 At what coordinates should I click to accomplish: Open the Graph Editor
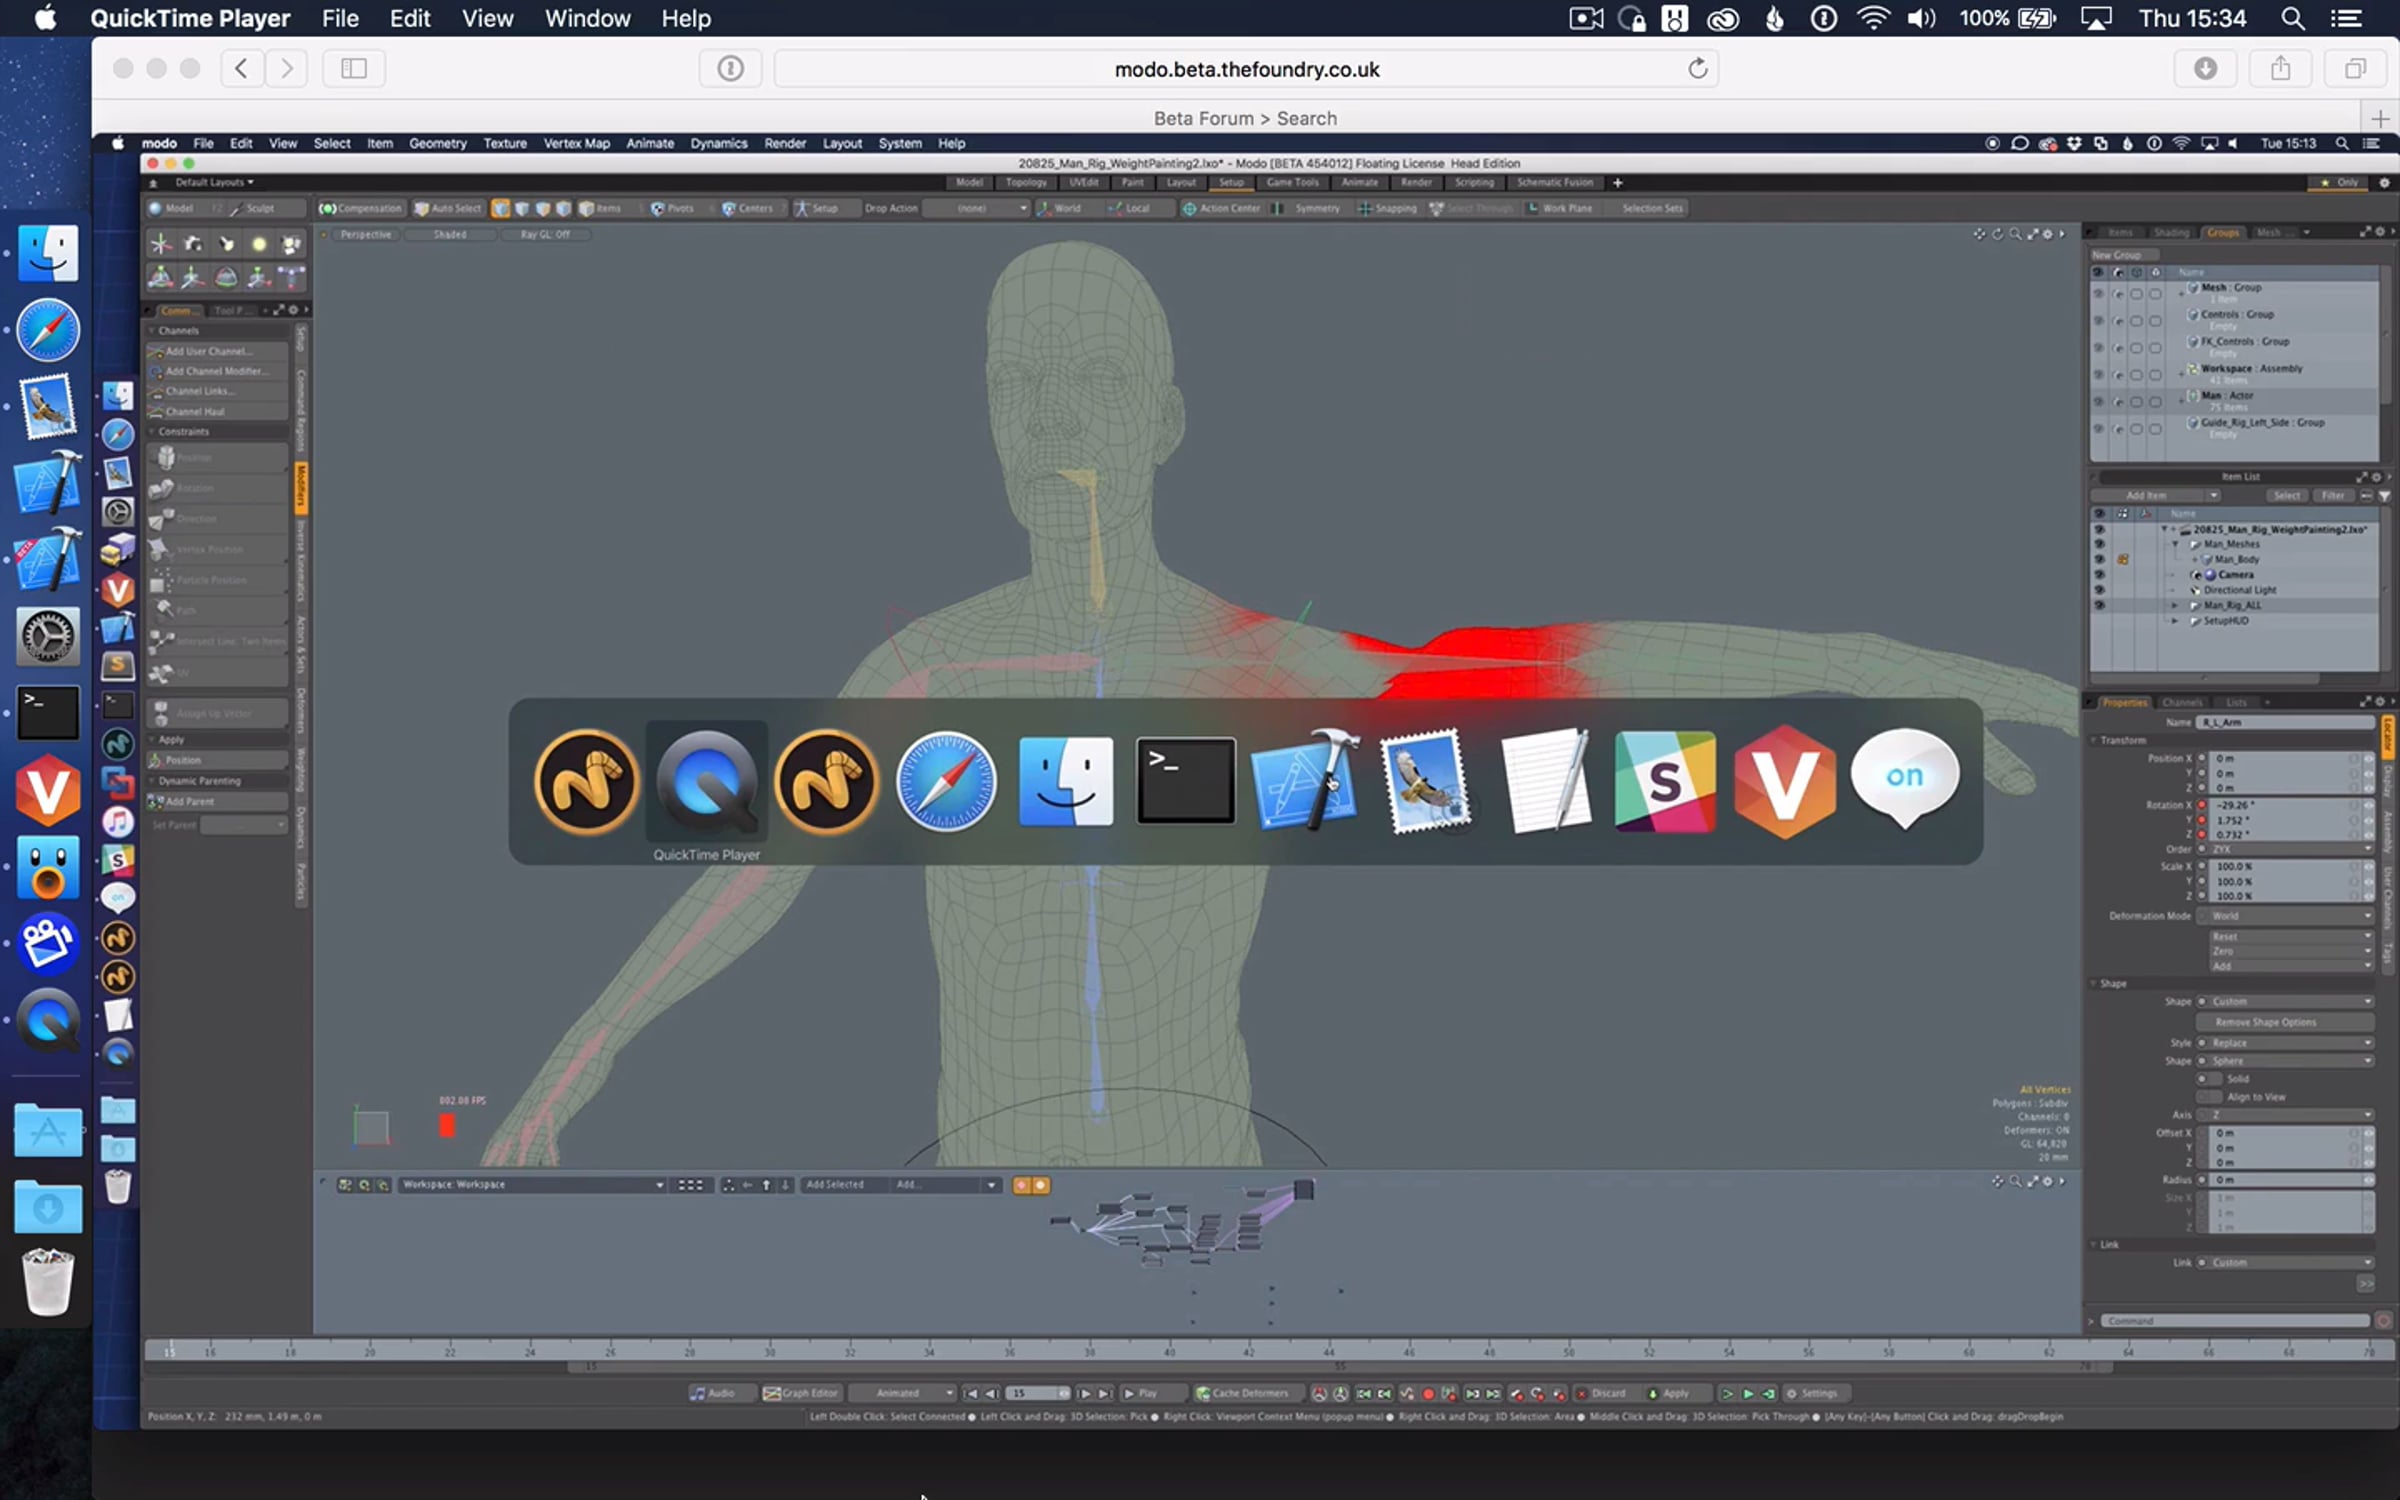(x=801, y=1393)
